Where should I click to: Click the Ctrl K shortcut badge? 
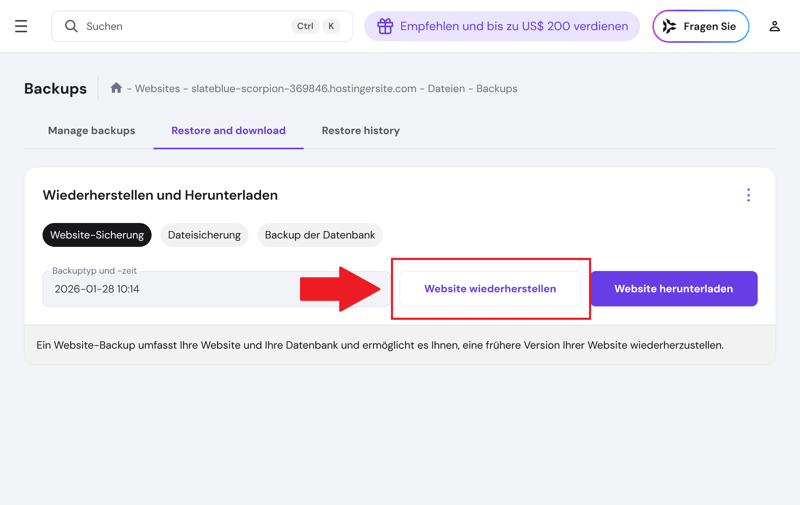coord(316,27)
